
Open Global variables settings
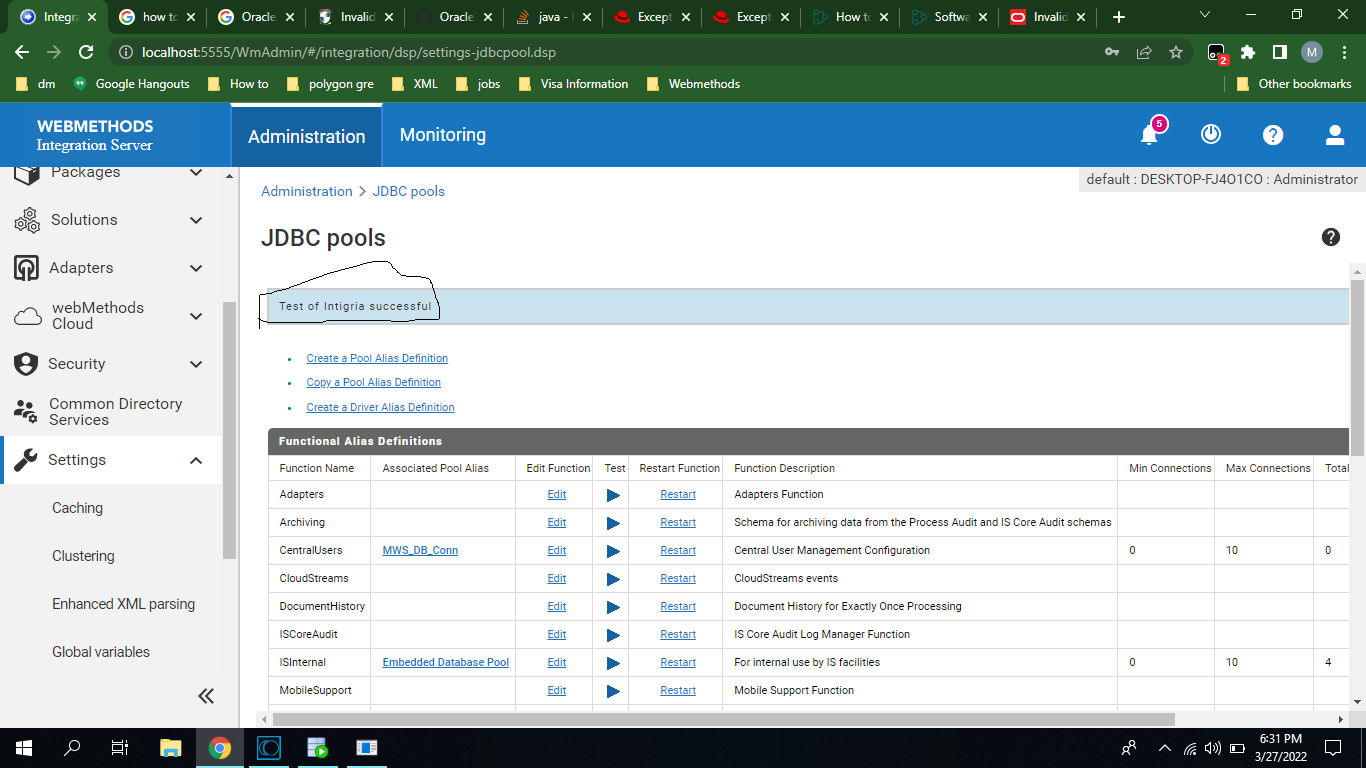pyautogui.click(x=101, y=652)
